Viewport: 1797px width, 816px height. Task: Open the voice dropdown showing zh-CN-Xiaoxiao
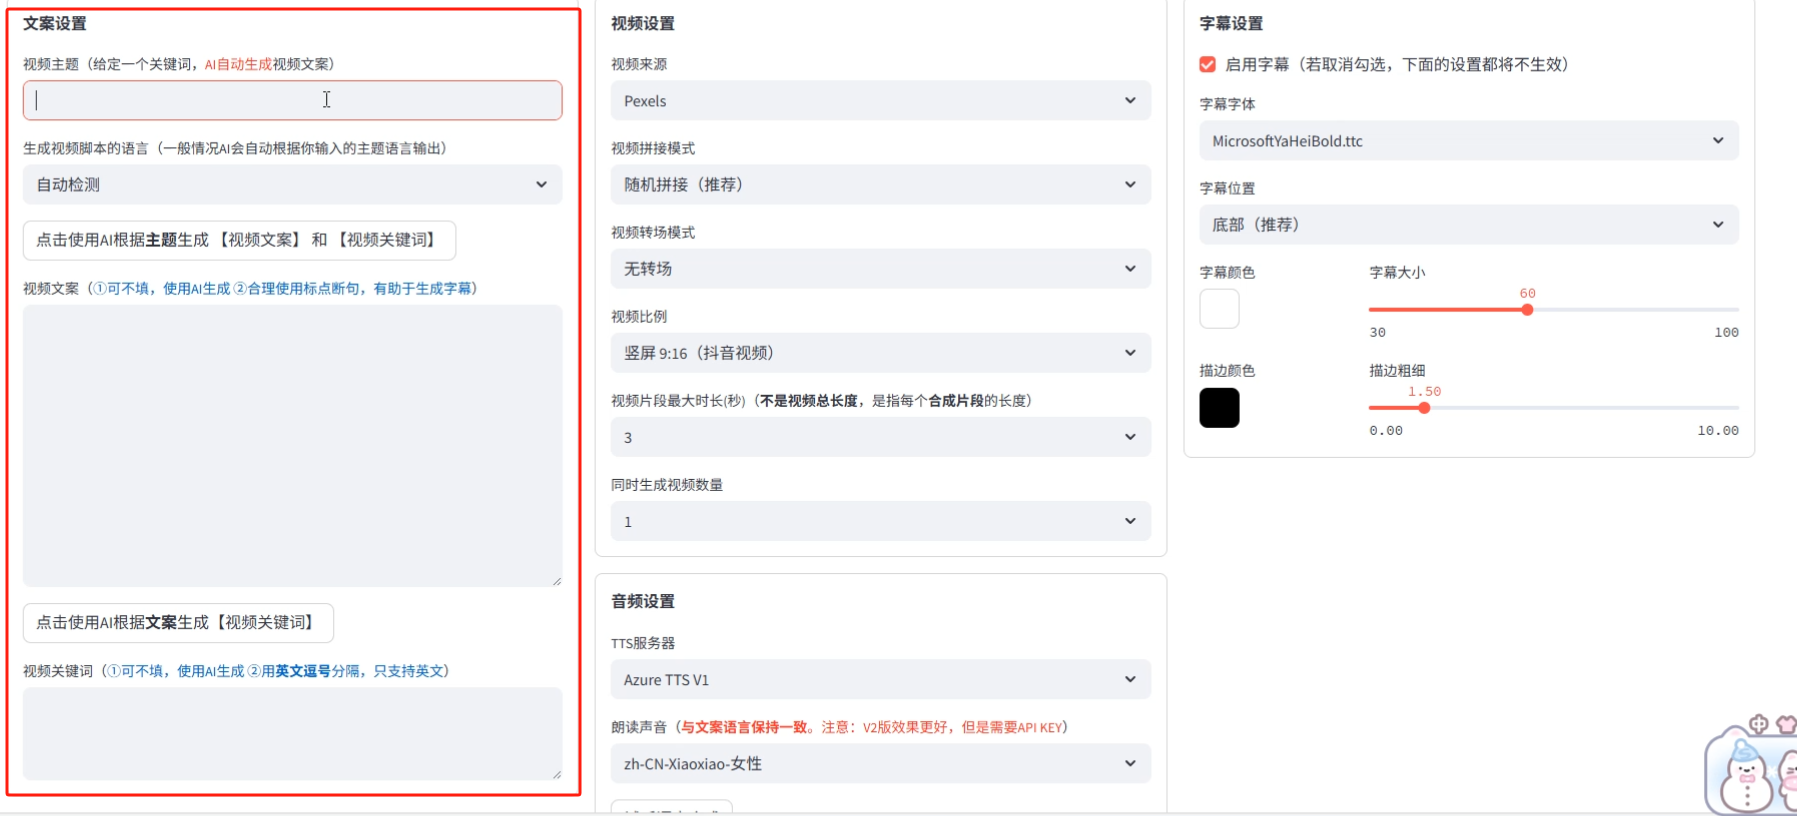click(x=880, y=764)
